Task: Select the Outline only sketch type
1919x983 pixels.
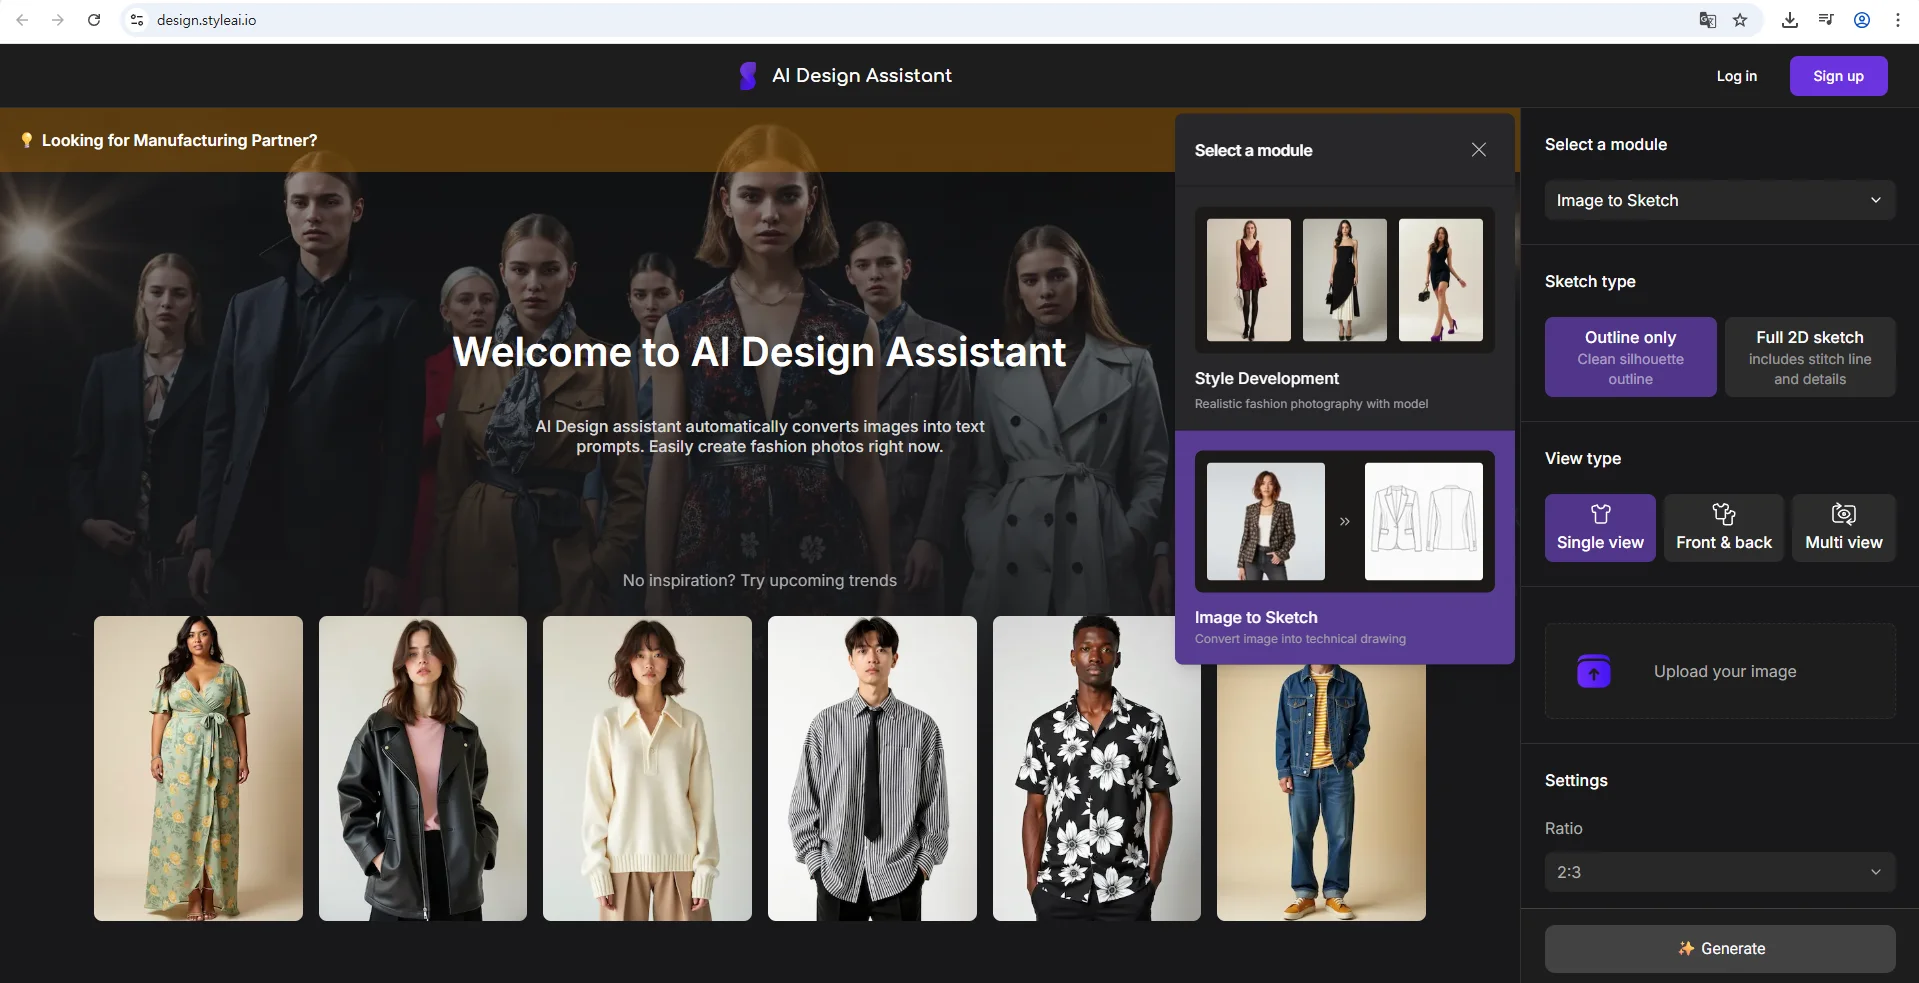Action: click(1629, 357)
